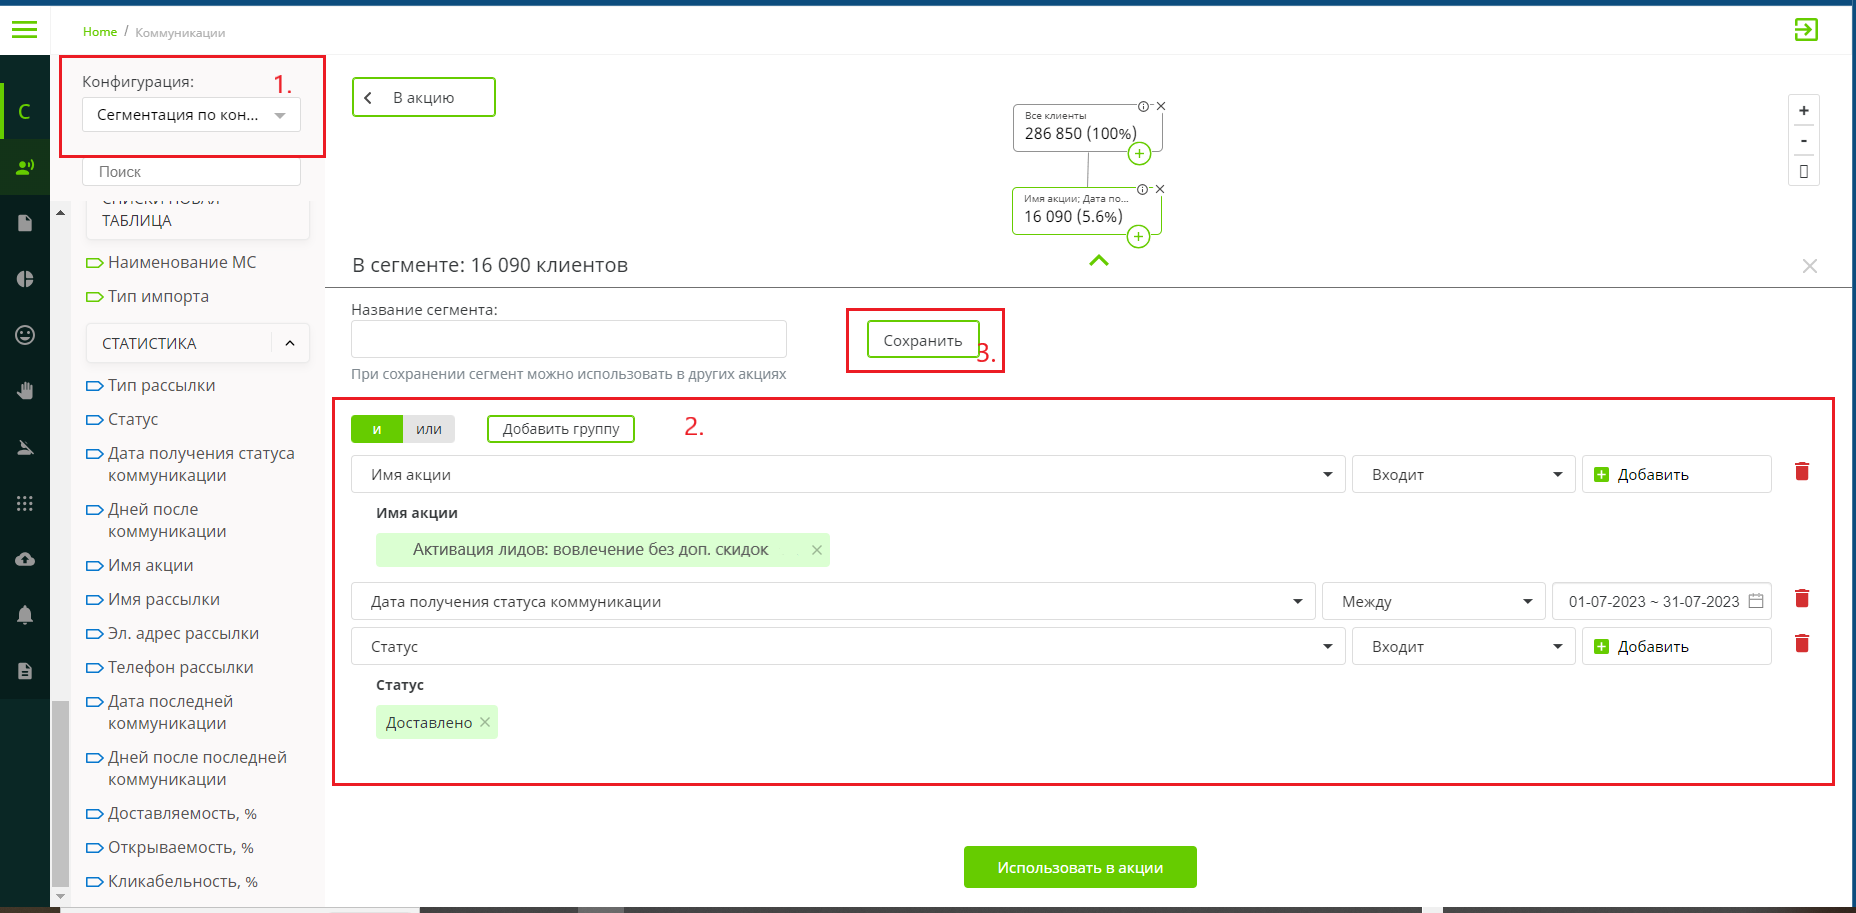Screen dimensions: 1856x913
Task: Delete the Имя акции filter row
Action: point(1802,471)
